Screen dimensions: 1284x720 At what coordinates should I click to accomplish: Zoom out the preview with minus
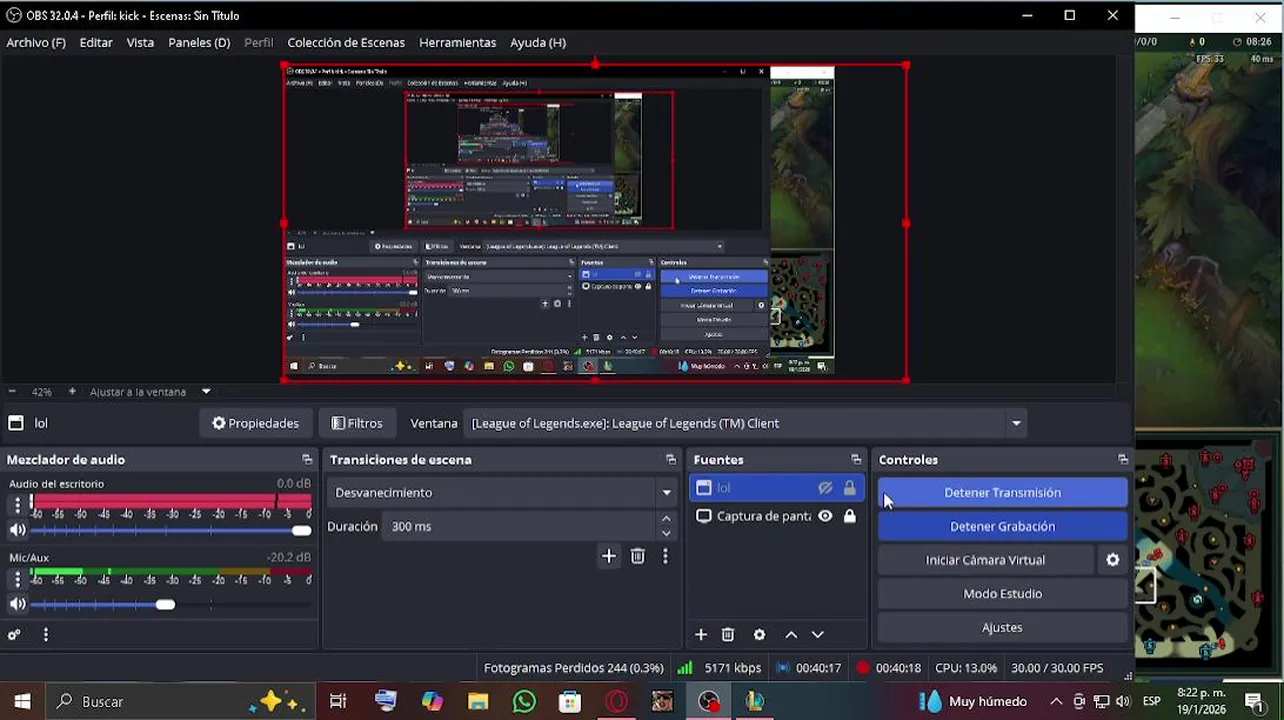12,392
